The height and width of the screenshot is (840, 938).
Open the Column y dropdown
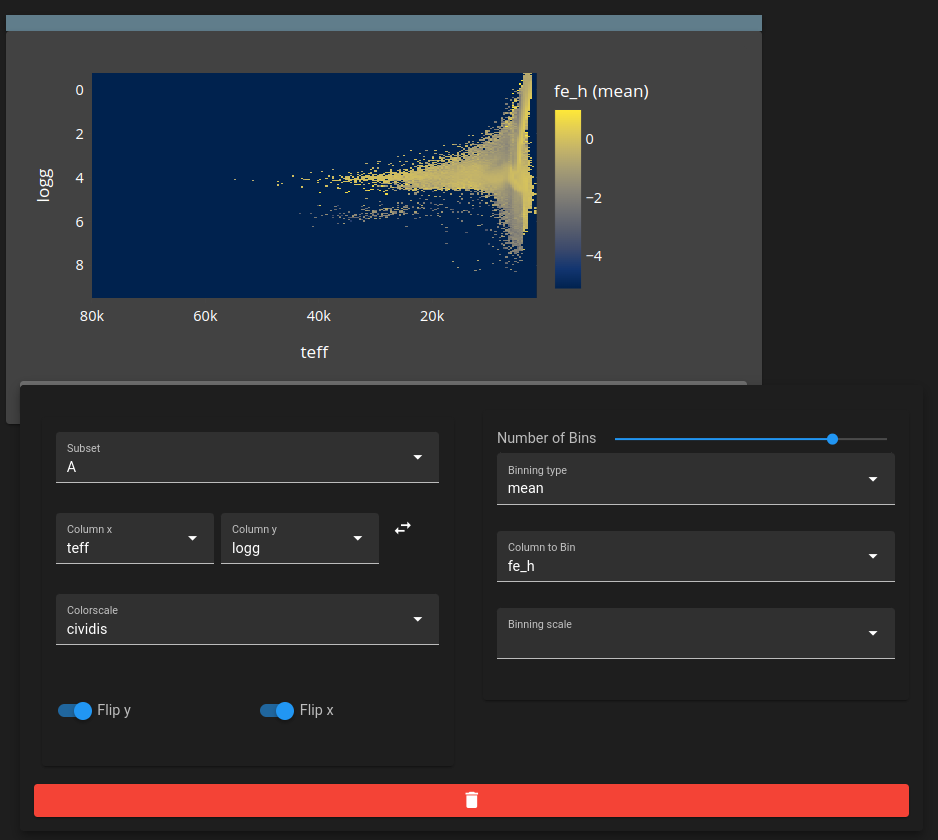point(300,538)
